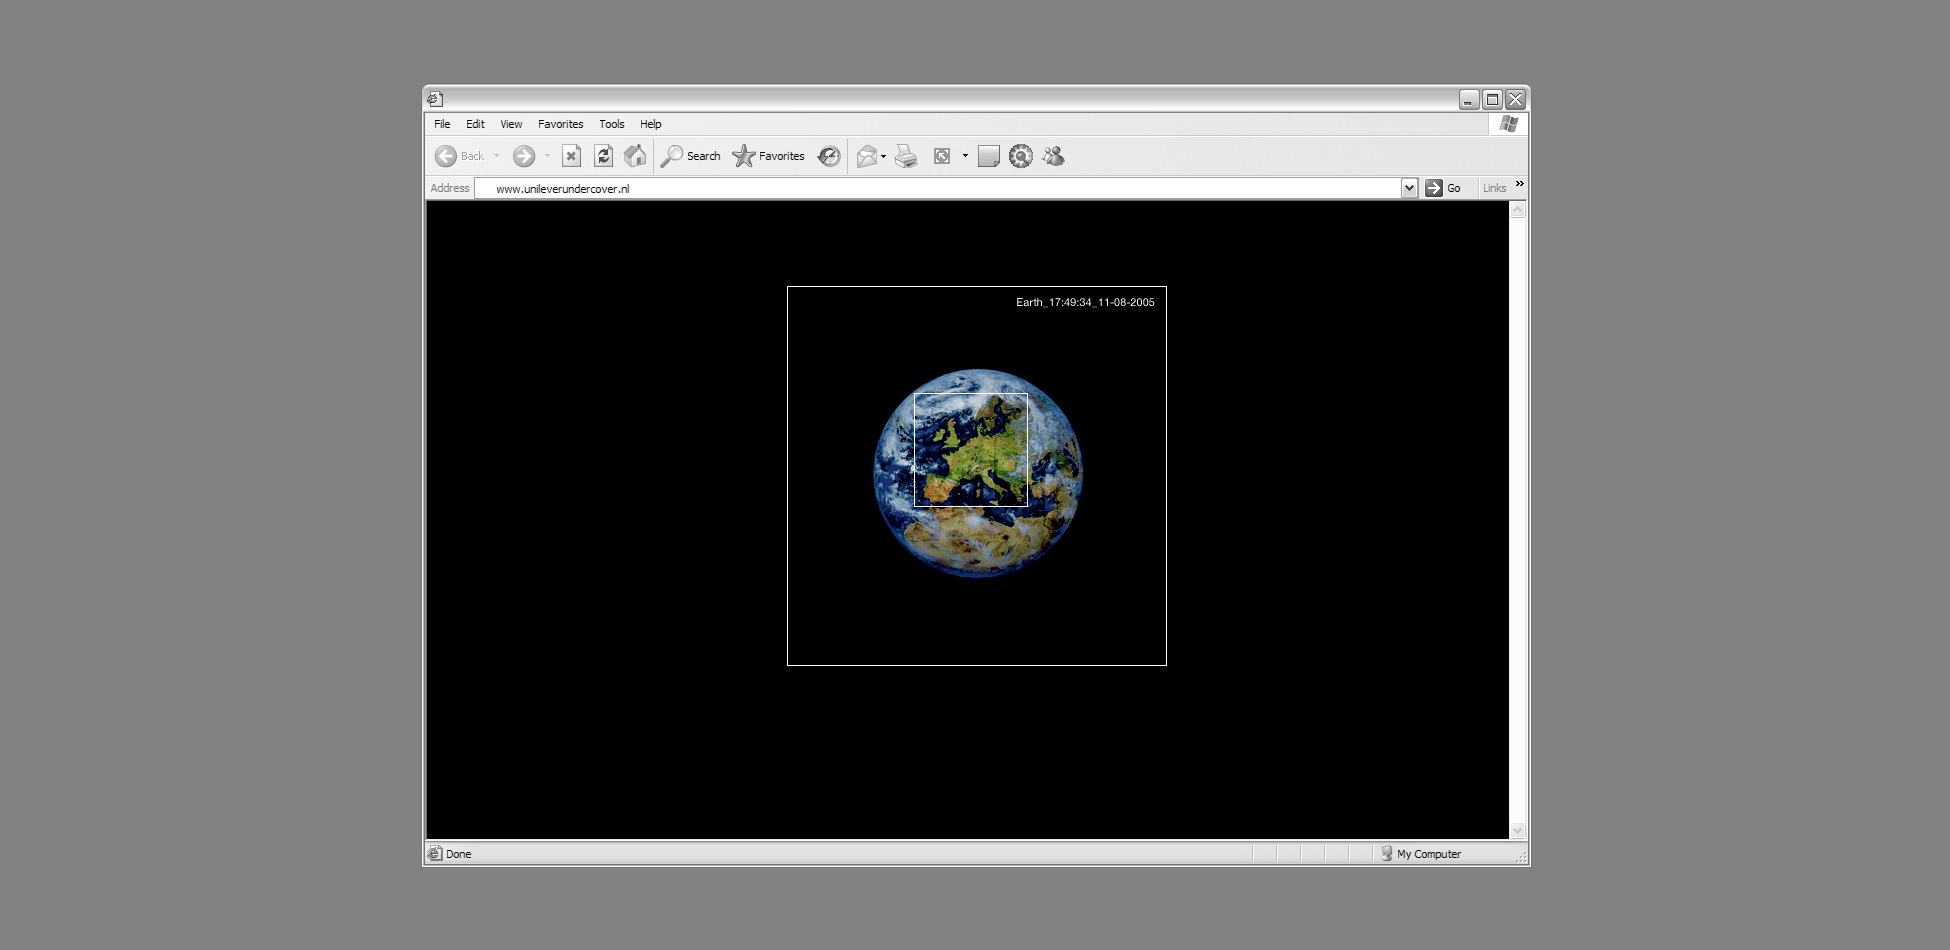This screenshot has width=1950, height=950.
Task: Expand the Mail dropdown arrow
Action: pyautogui.click(x=883, y=156)
